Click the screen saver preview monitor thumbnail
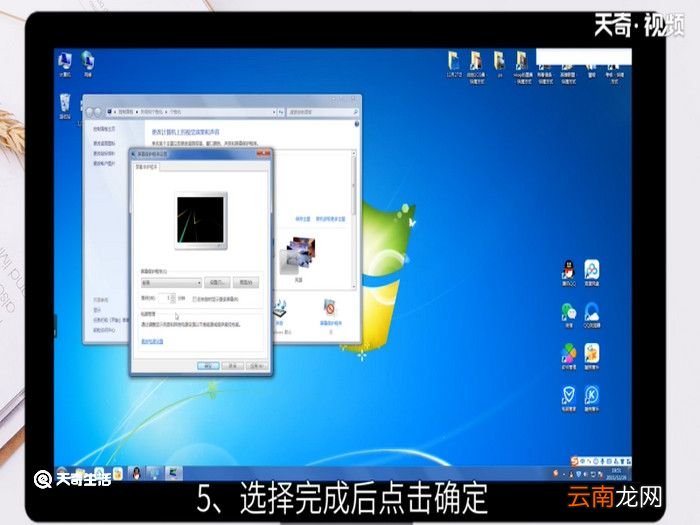Screen dimensions: 700x525 (200, 221)
